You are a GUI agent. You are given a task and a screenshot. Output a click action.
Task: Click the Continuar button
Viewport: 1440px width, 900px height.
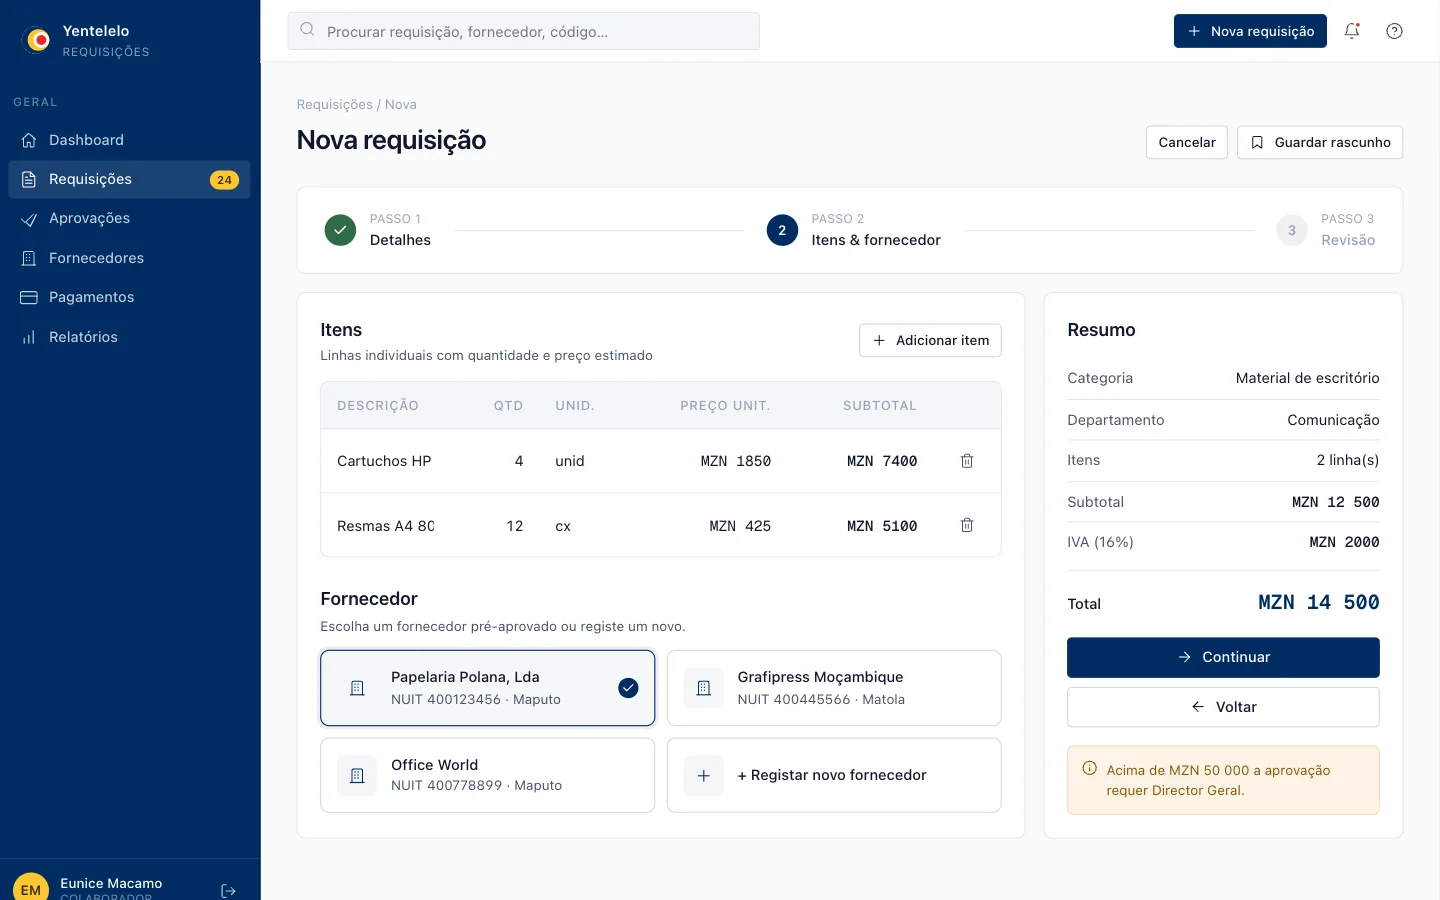point(1223,657)
